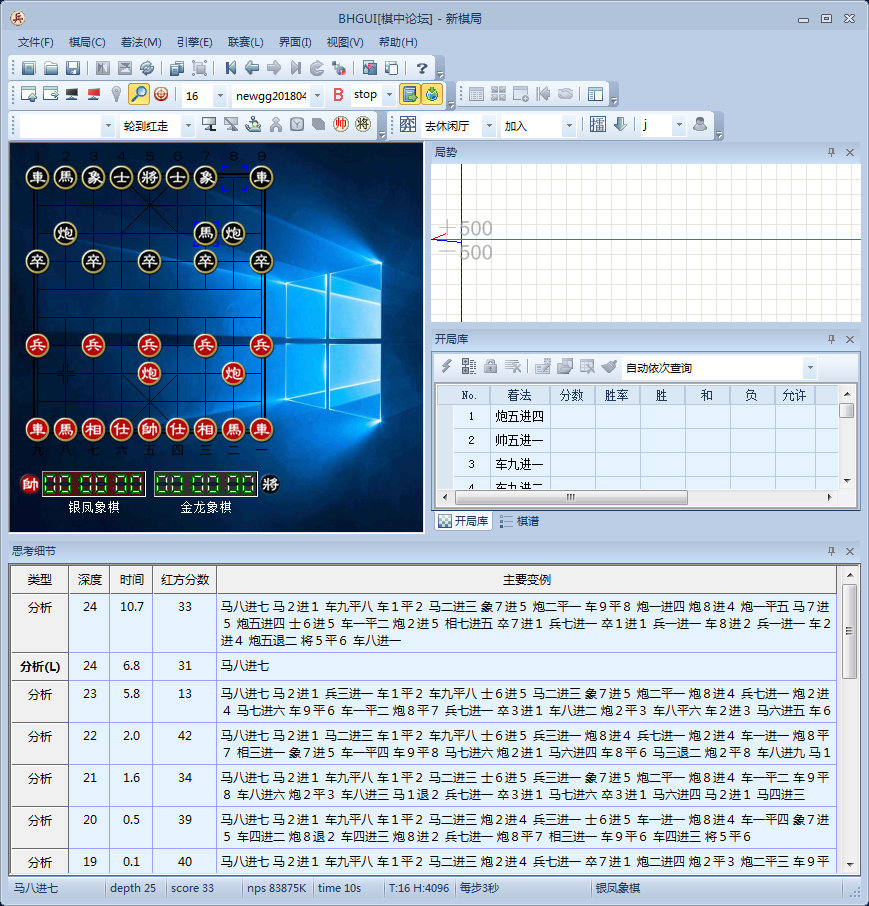Click the 类型 column header

[x=39, y=580]
